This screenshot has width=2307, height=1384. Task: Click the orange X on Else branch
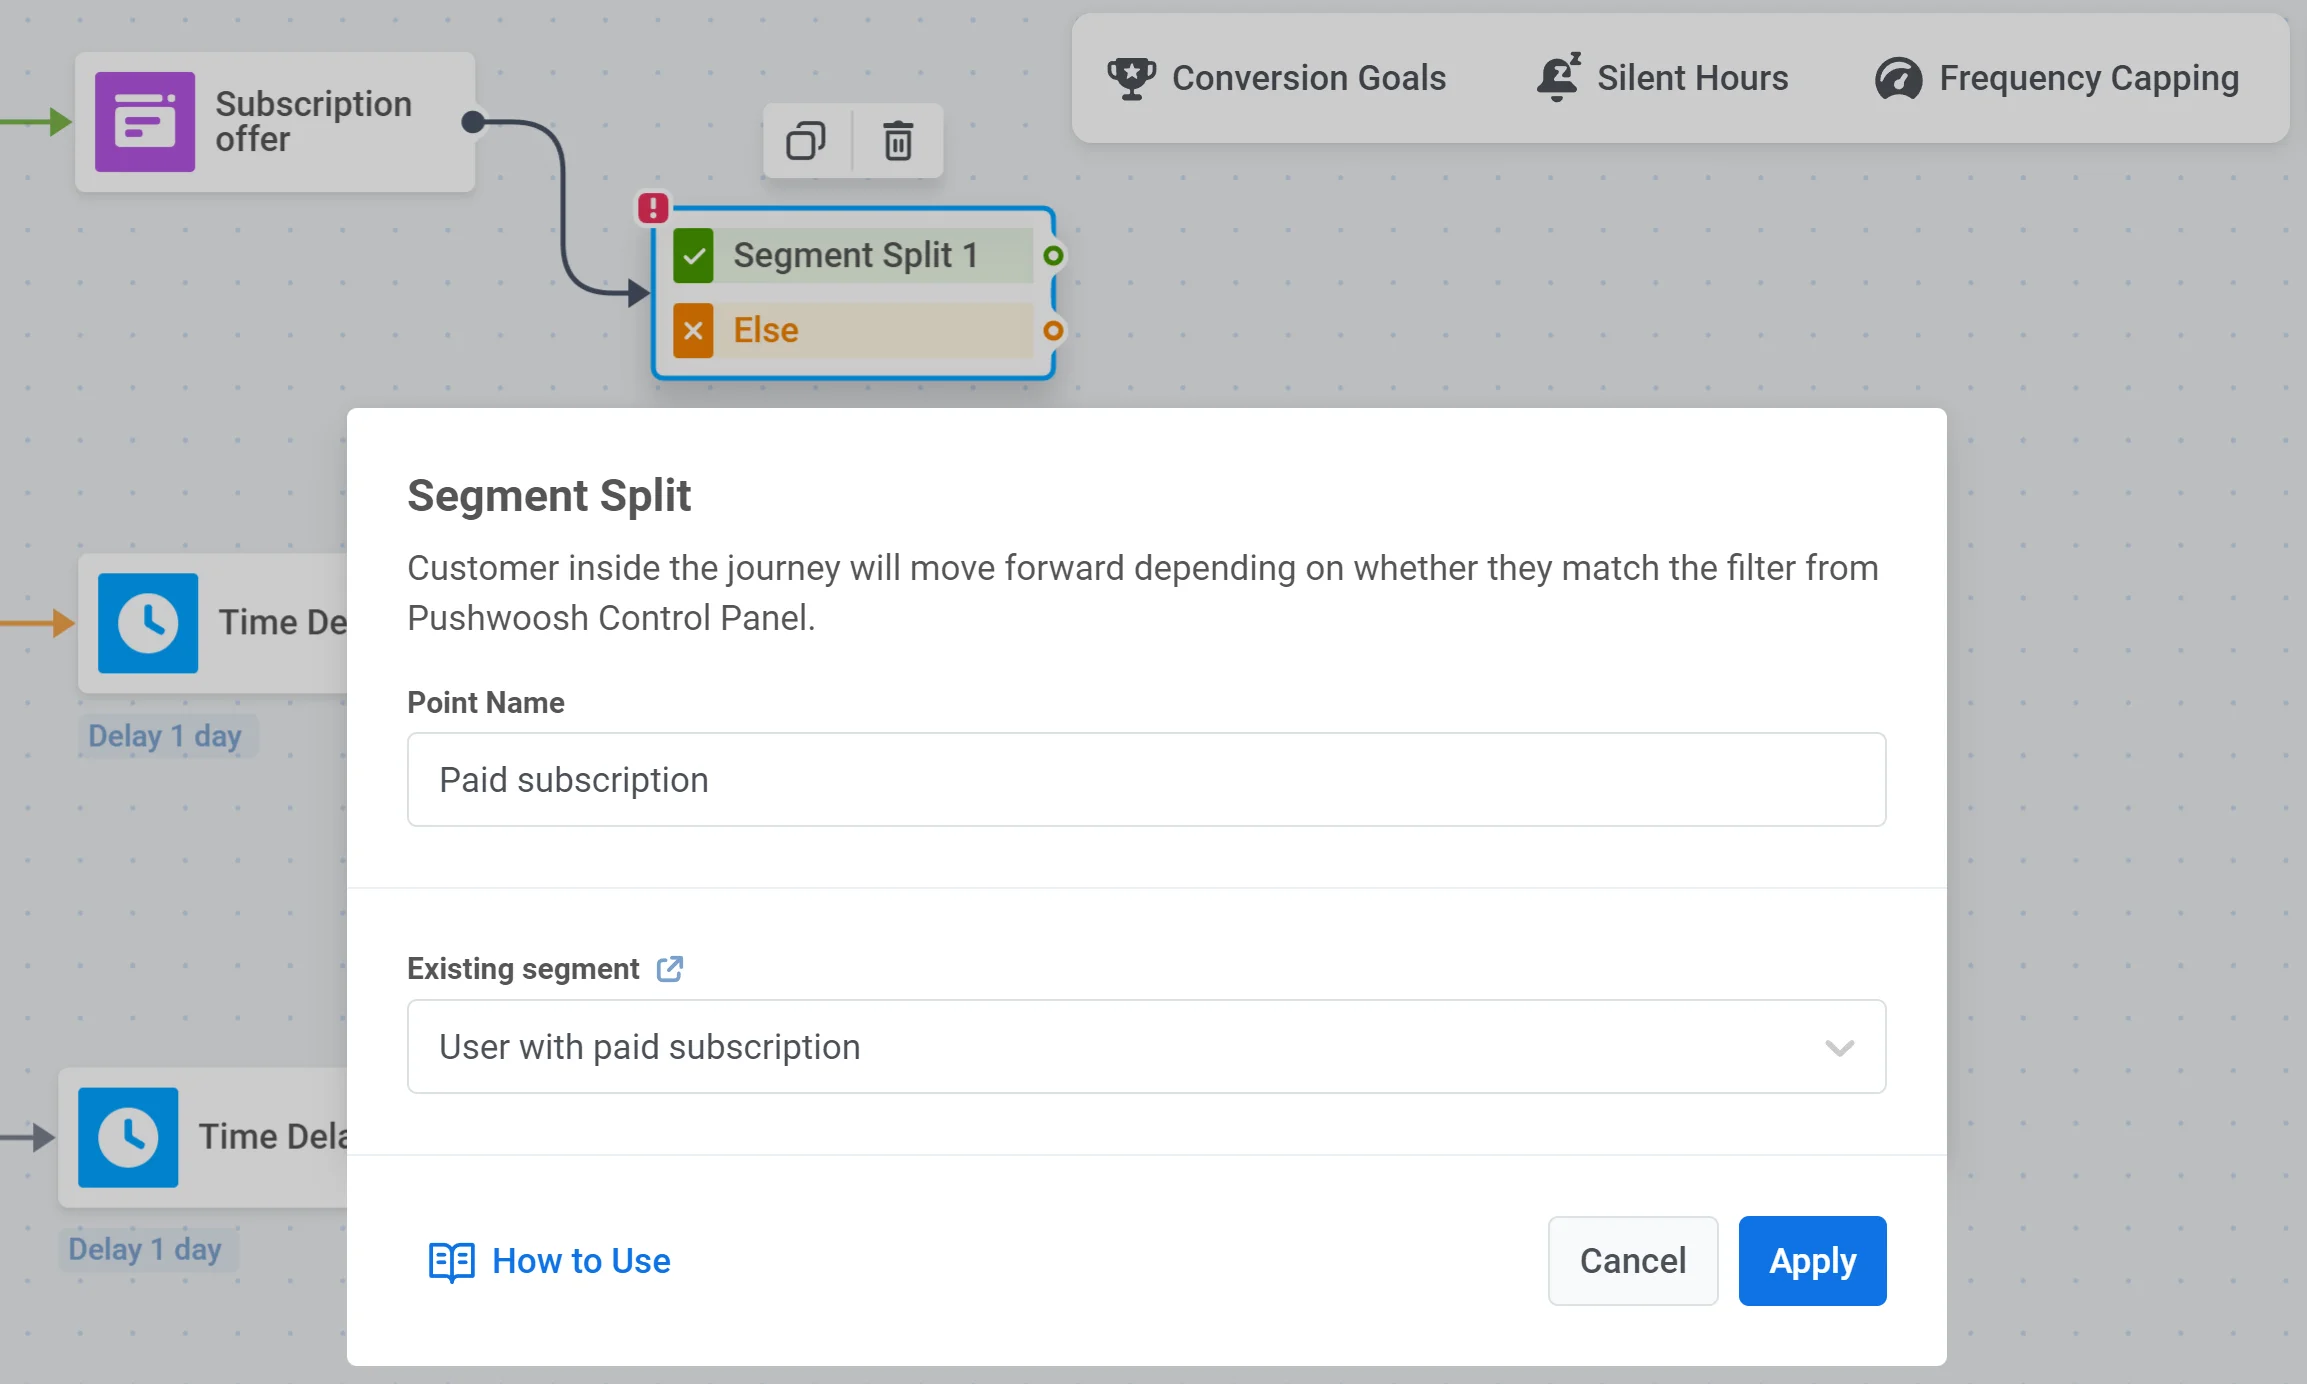coord(693,331)
